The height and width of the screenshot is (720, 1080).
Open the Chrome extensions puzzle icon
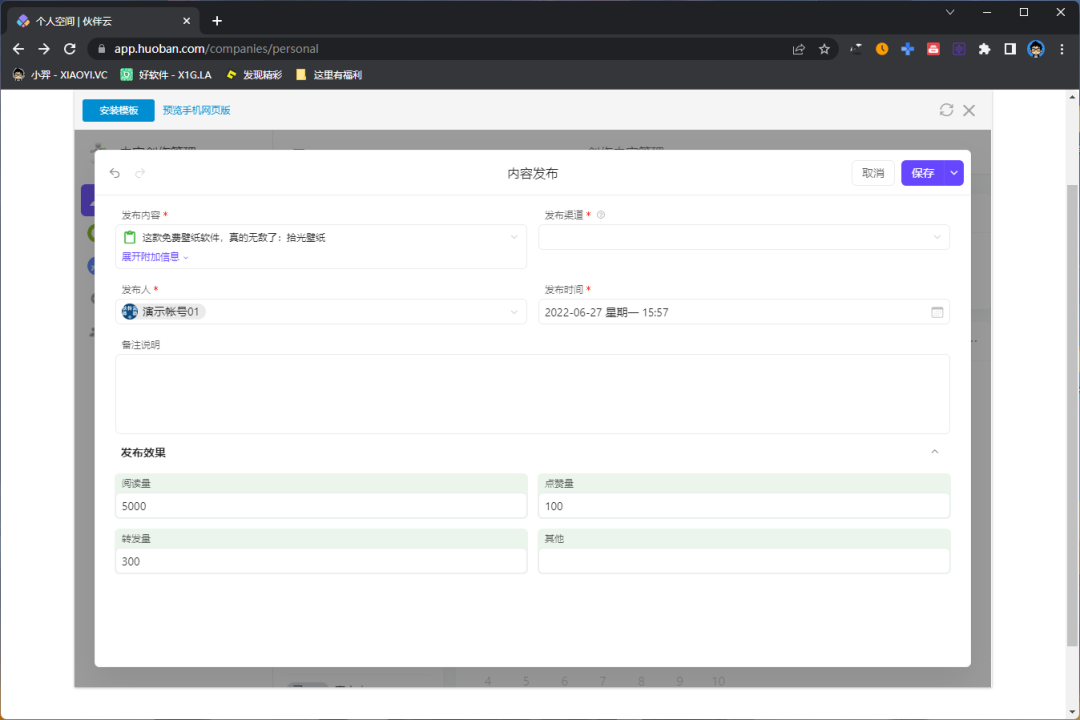coord(983,48)
